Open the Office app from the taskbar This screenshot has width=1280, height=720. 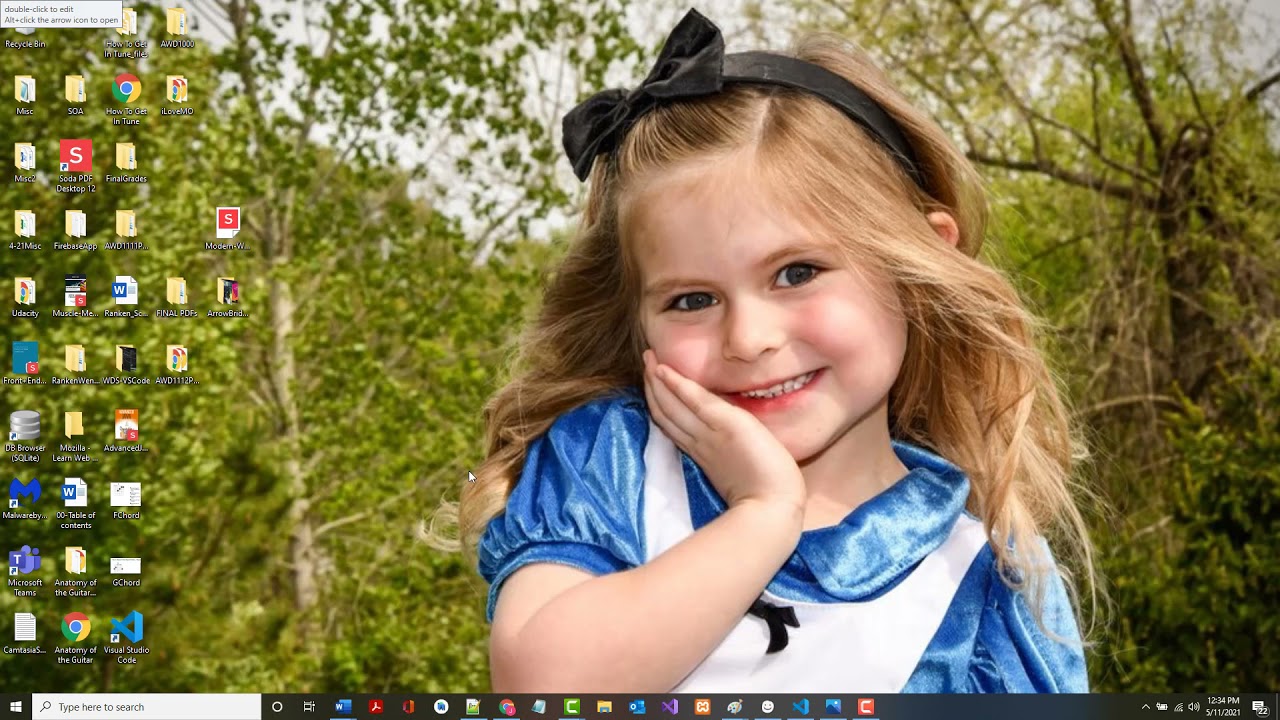click(x=408, y=707)
